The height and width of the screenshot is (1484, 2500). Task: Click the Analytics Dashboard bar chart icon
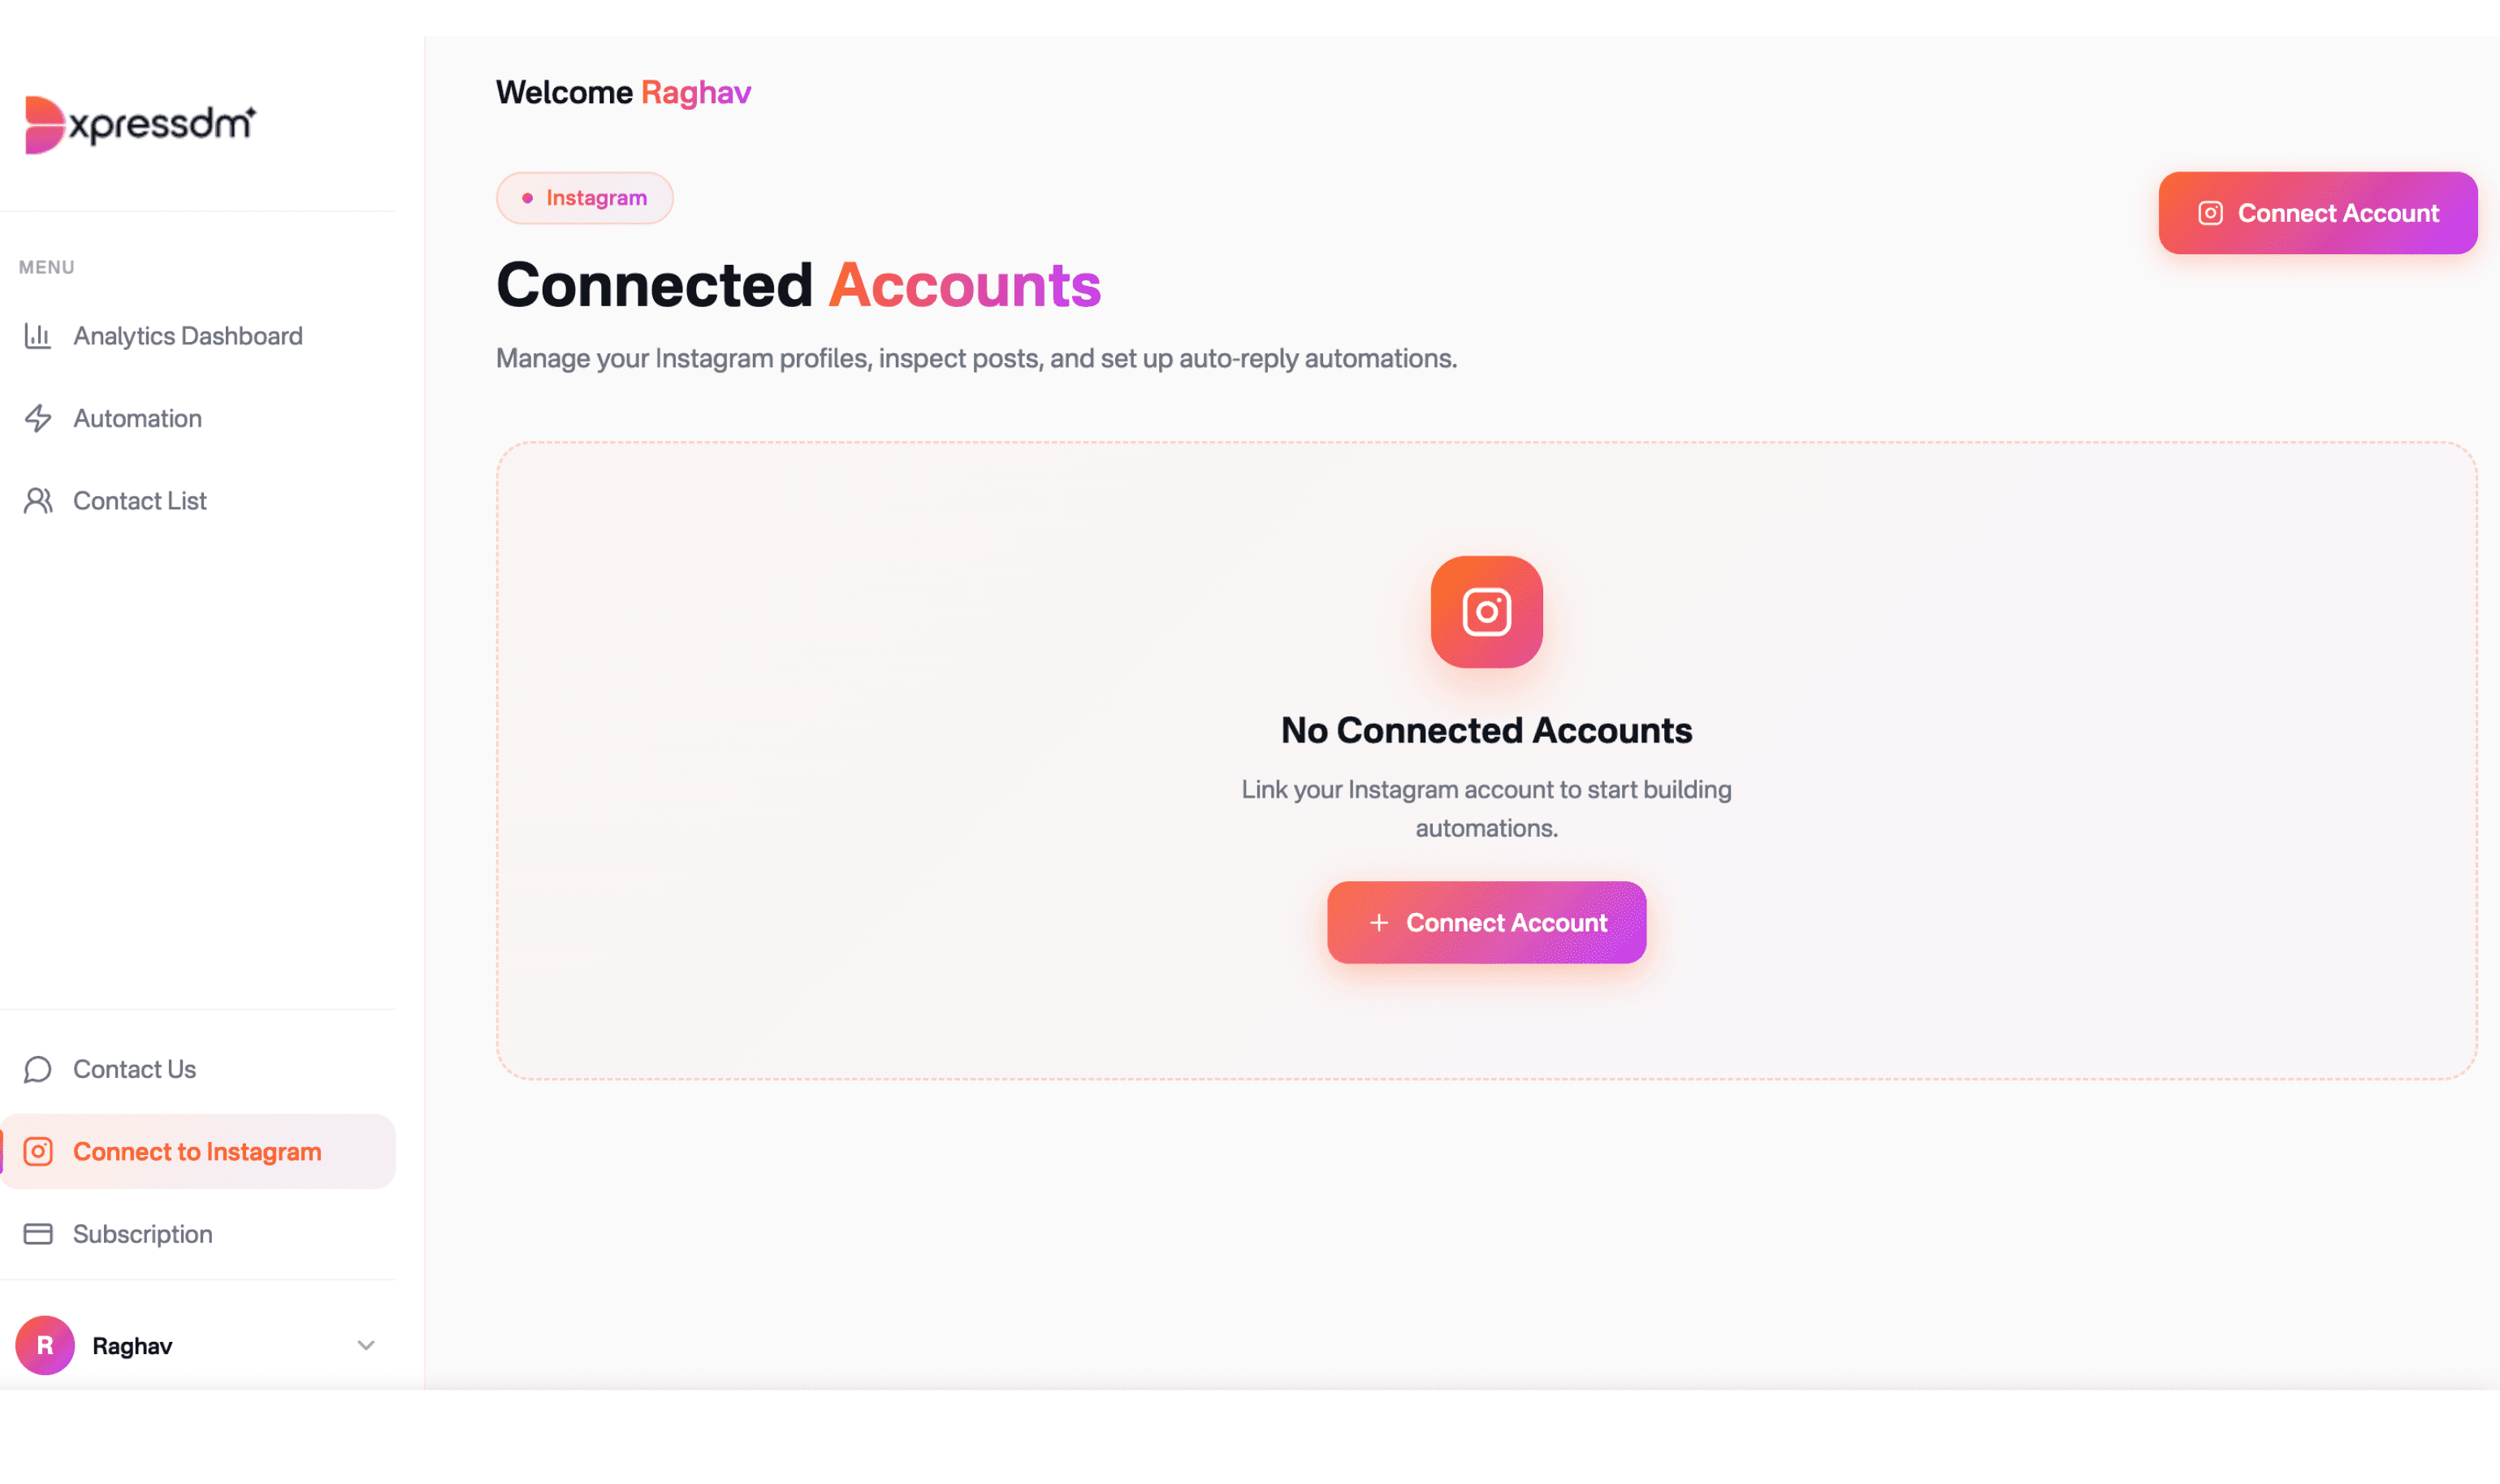click(38, 336)
